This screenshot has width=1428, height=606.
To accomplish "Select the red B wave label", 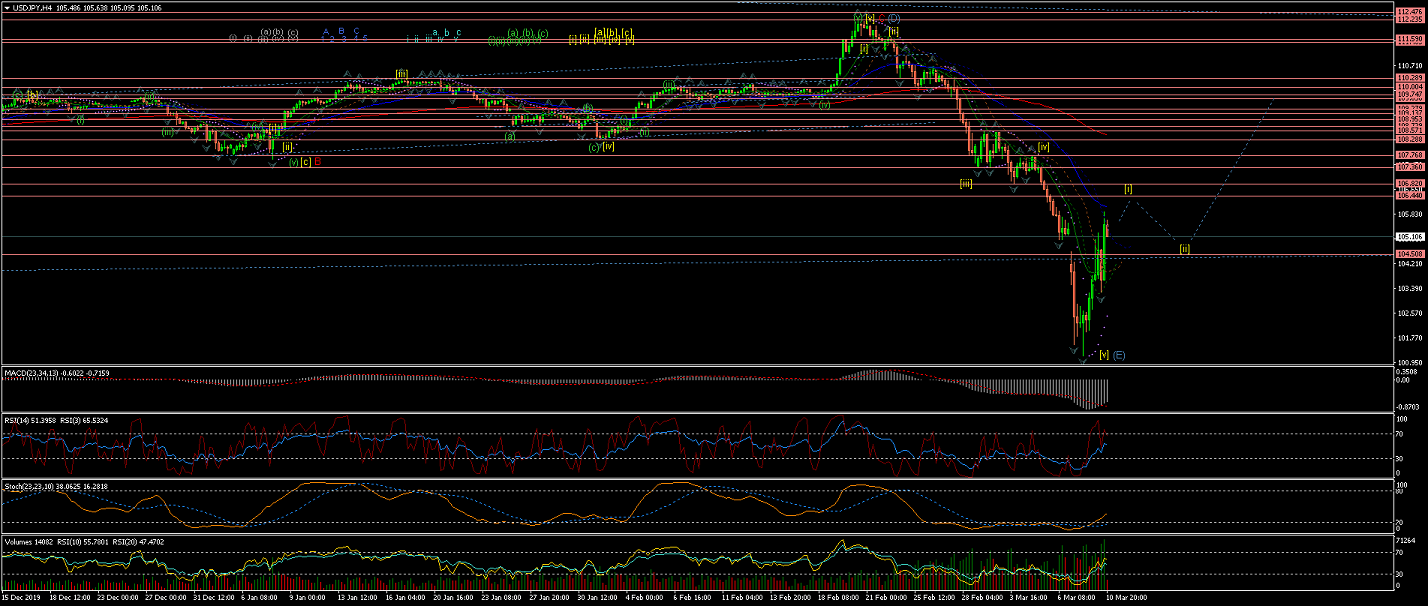I will (x=317, y=161).
